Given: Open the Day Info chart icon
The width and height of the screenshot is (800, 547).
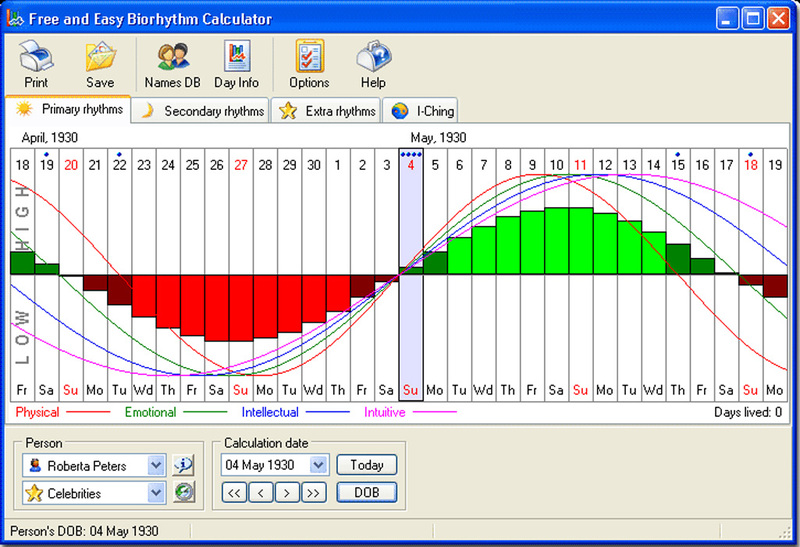Looking at the screenshot, I should click(237, 56).
